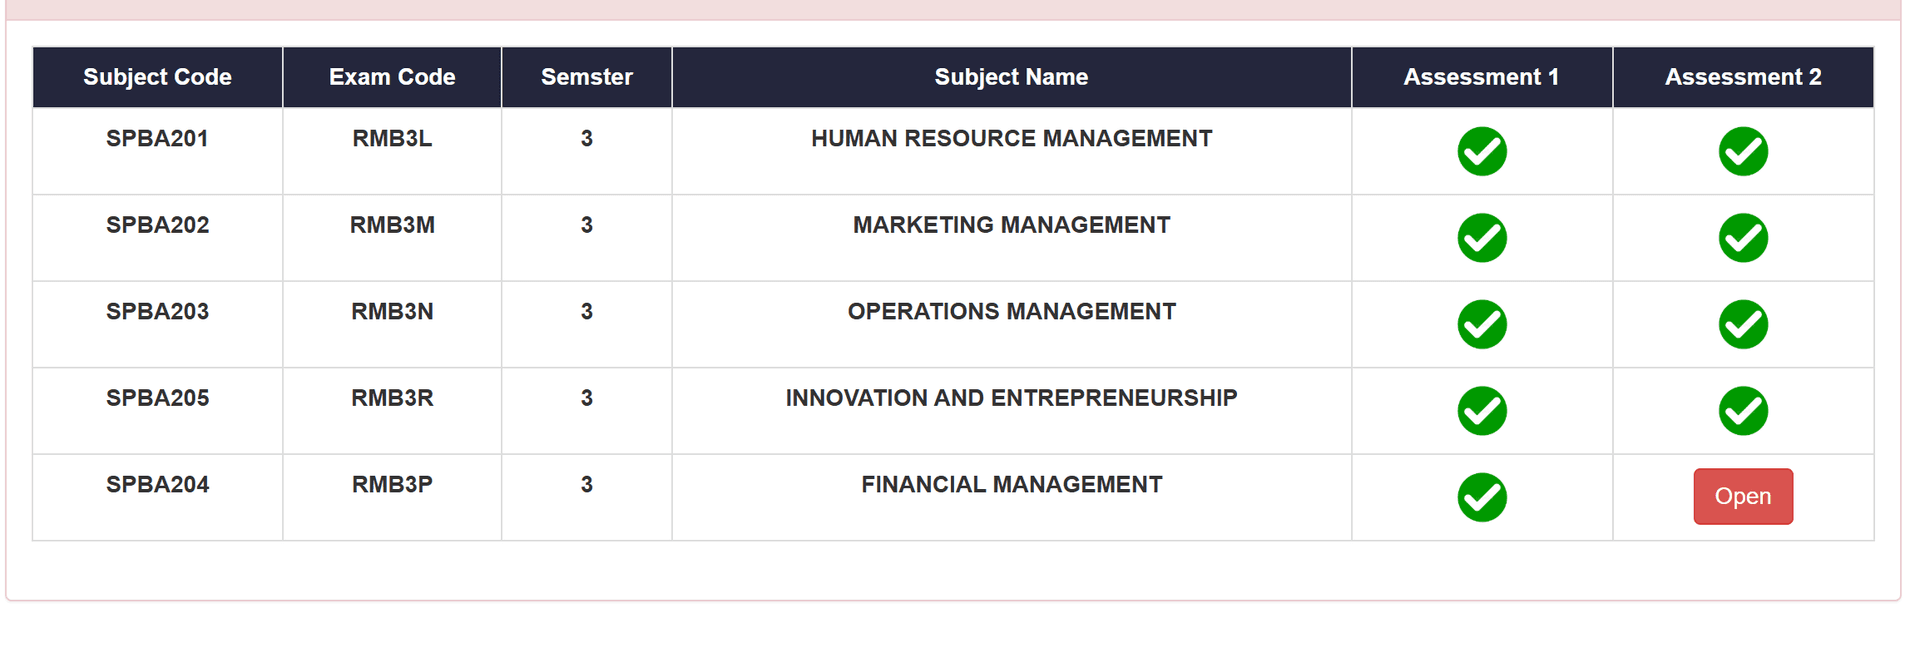
Task: Click Assessment 2 checkmark for Human Resource Management
Action: [1742, 152]
